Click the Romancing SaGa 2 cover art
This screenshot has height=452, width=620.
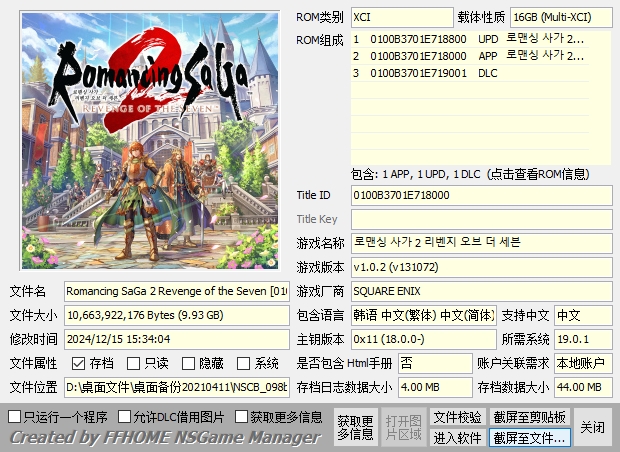pos(149,142)
